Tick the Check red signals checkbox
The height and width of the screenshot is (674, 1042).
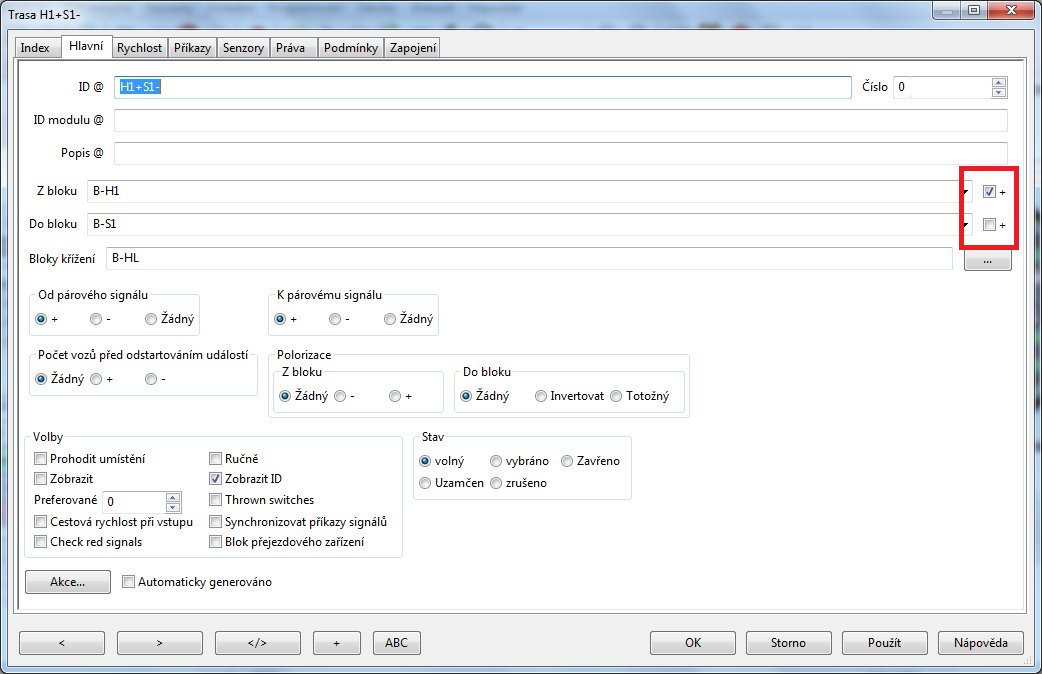click(x=41, y=542)
